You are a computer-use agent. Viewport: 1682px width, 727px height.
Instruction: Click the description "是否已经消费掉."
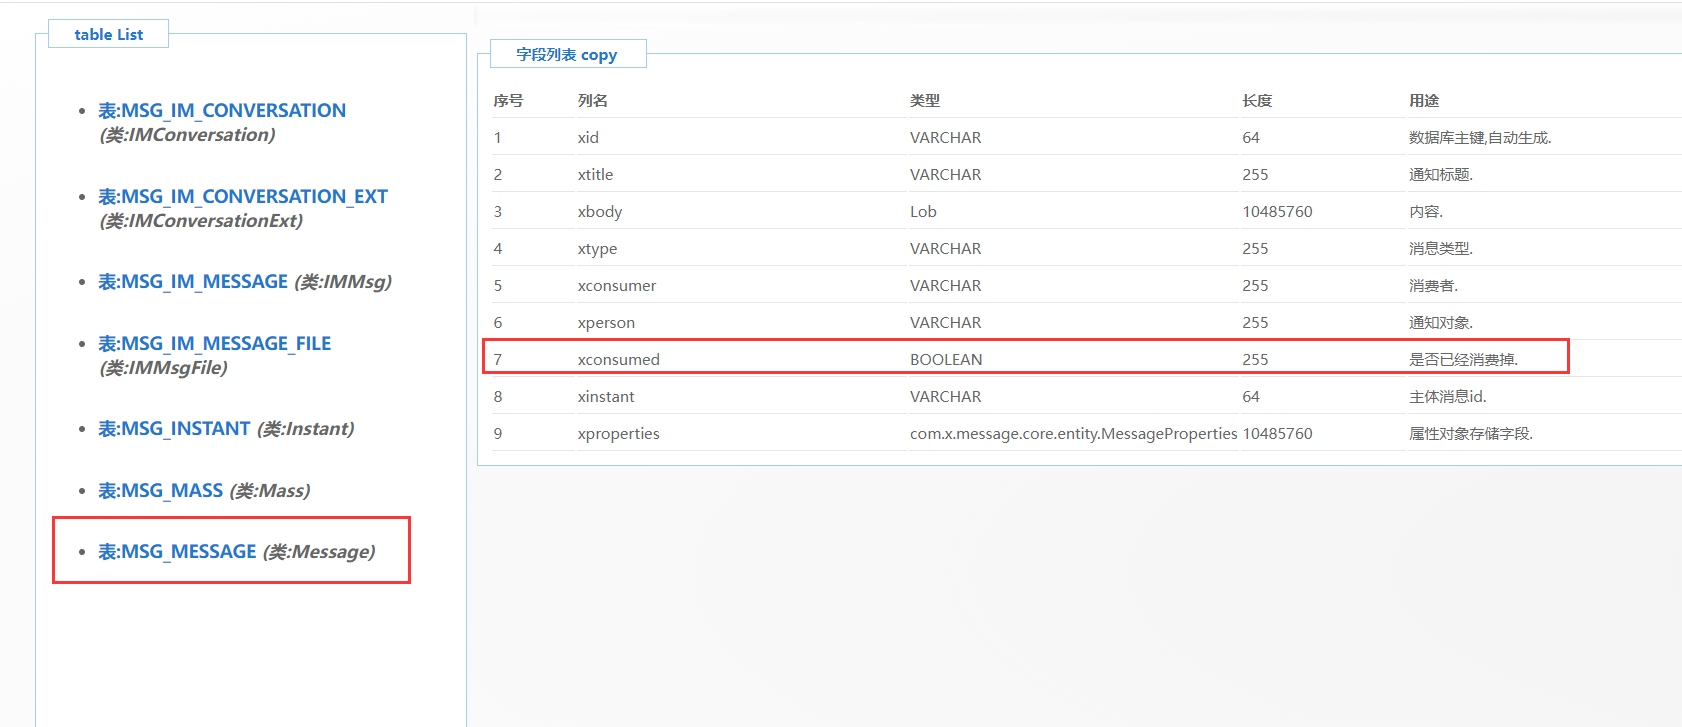pos(1464,360)
